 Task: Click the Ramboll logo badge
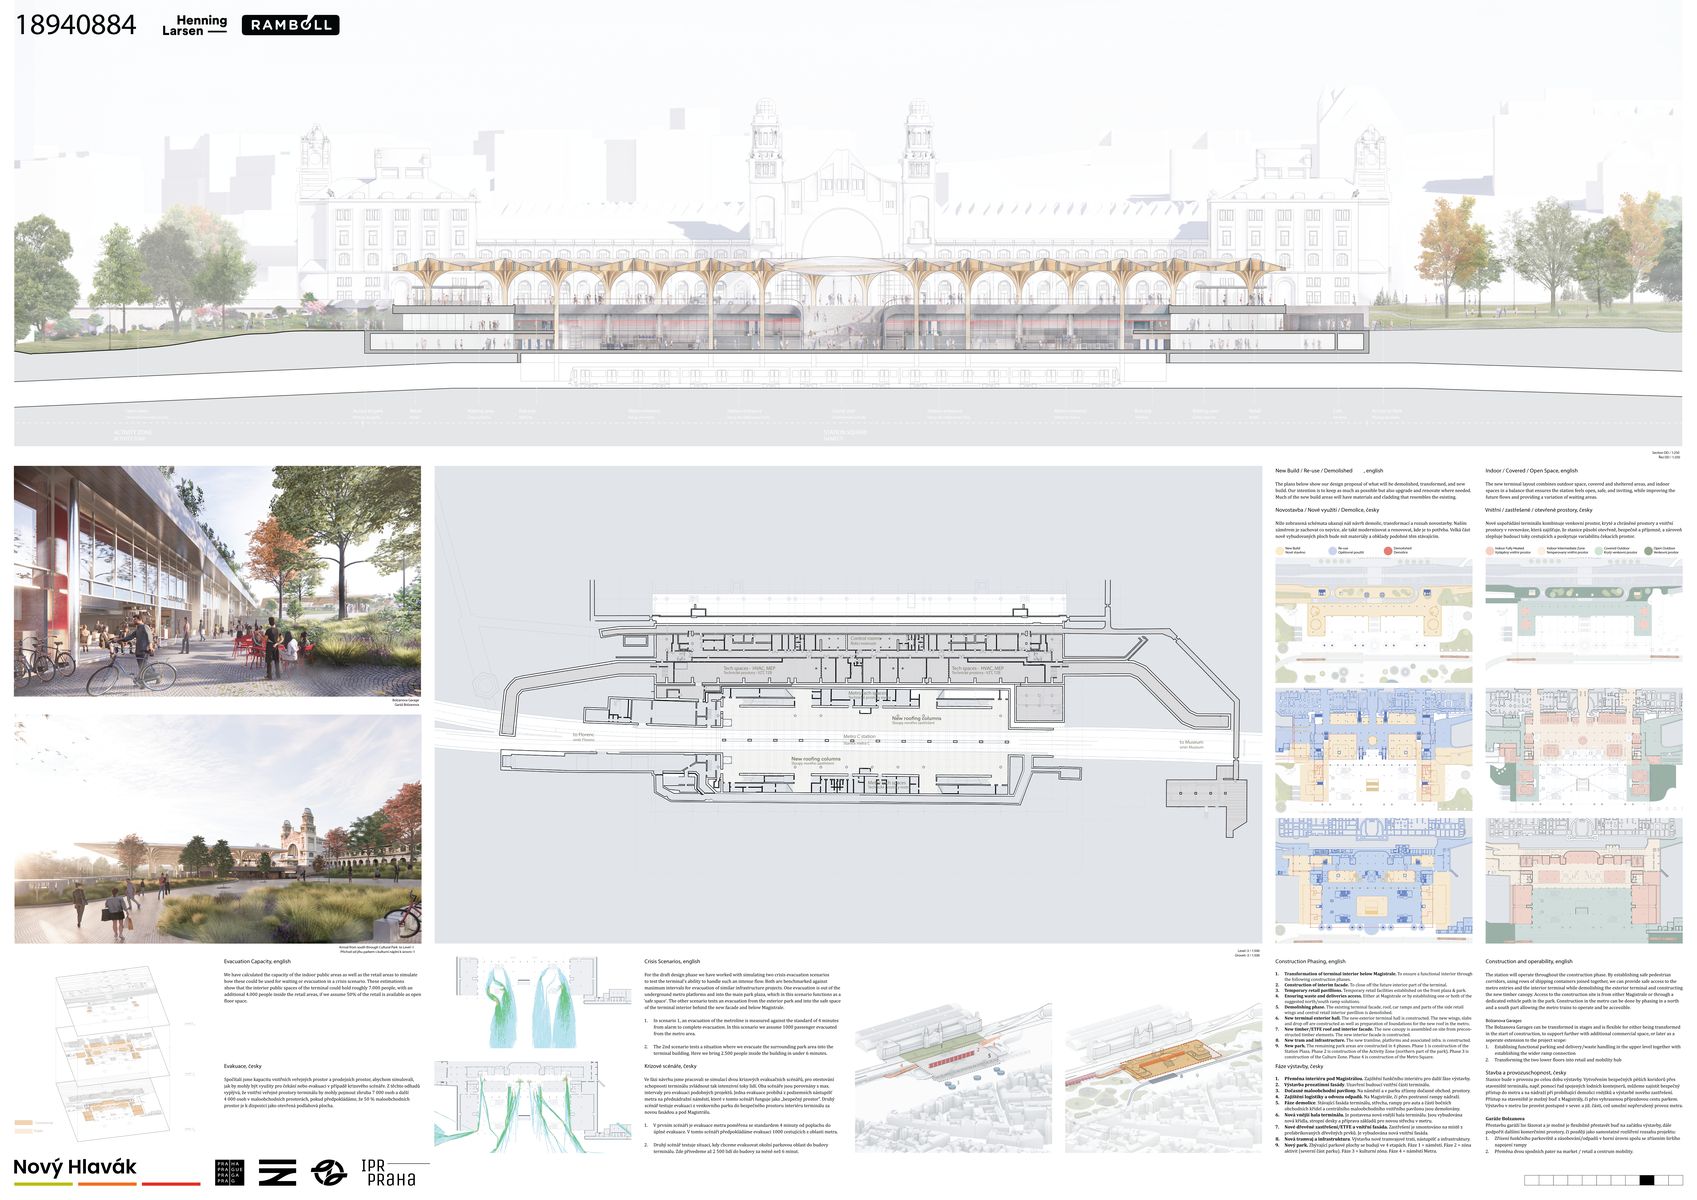pos(291,25)
